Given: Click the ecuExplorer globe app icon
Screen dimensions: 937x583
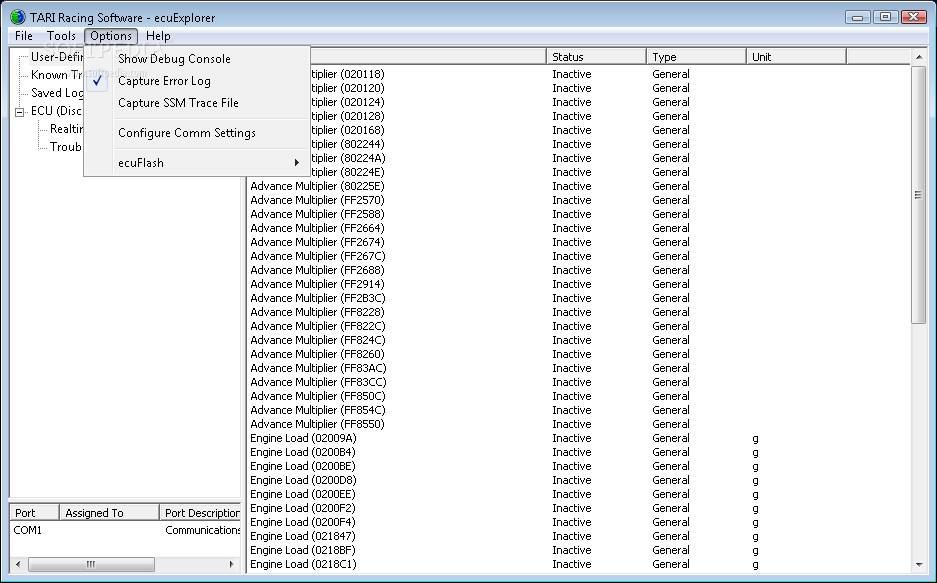Looking at the screenshot, I should click(18, 17).
